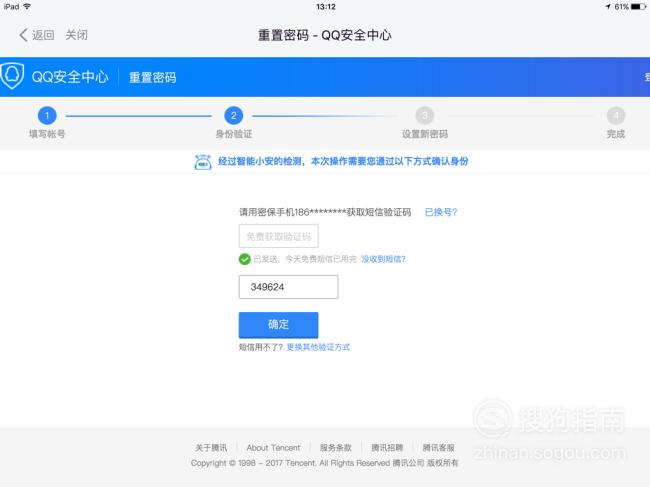Select step 3 circle 设置新密码
The height and width of the screenshot is (487, 650).
(x=424, y=116)
